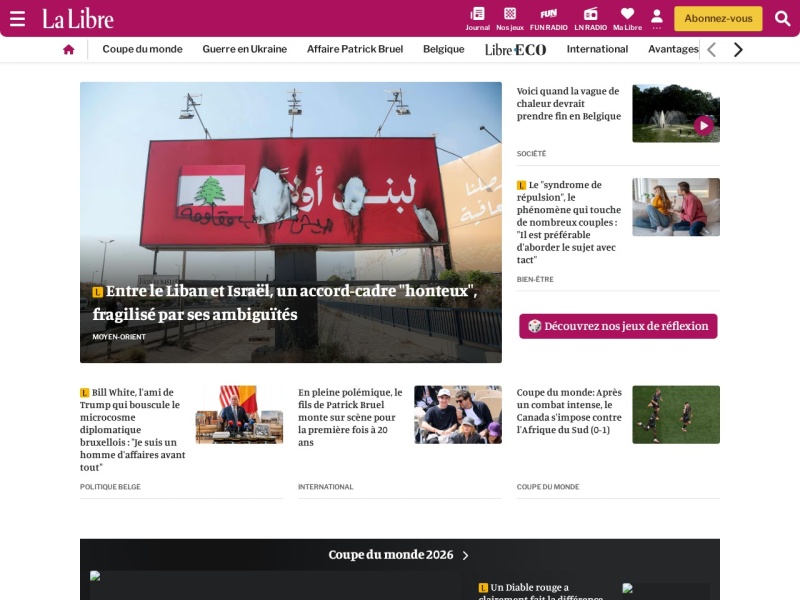Open Bill White press conference thumbnail
Viewport: 800px width, 600px height.
(x=239, y=415)
